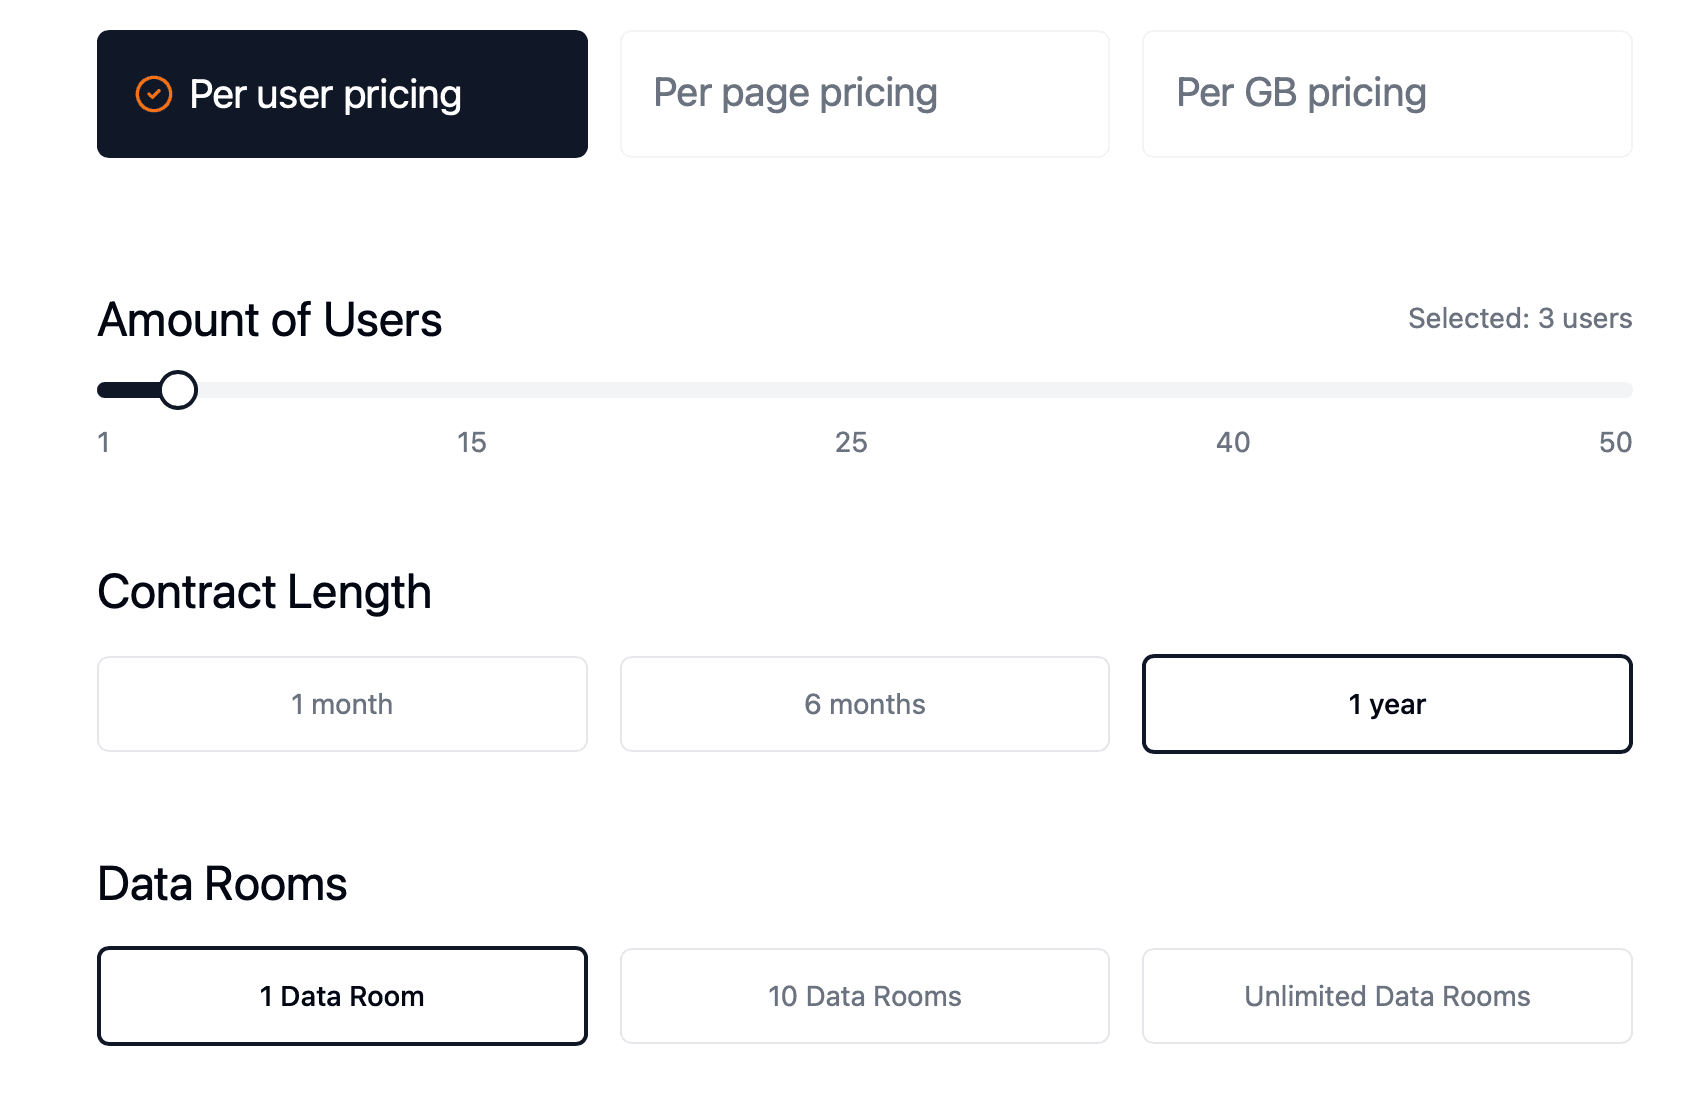The width and height of the screenshot is (1700, 1112).
Task: Click the 1 user tick label
Action: (103, 442)
